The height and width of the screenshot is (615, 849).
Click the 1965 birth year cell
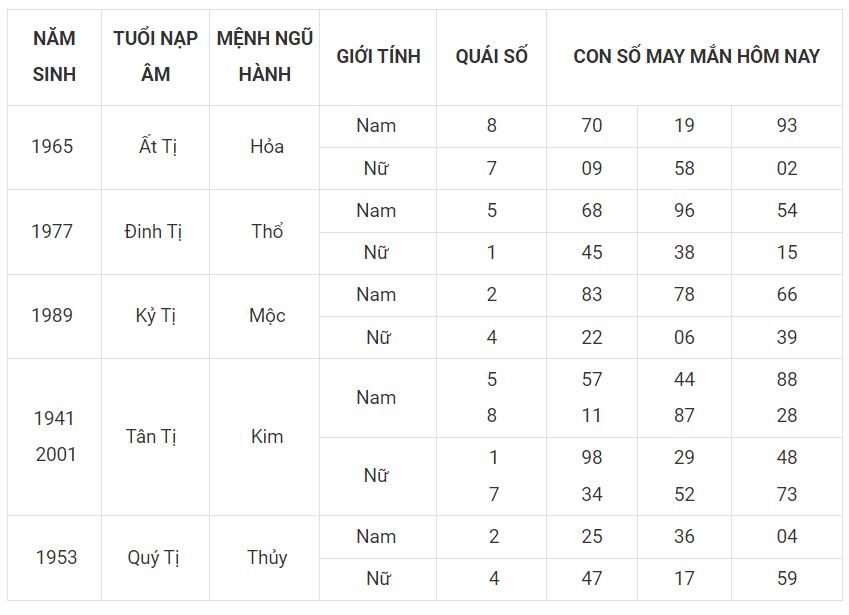click(x=54, y=147)
